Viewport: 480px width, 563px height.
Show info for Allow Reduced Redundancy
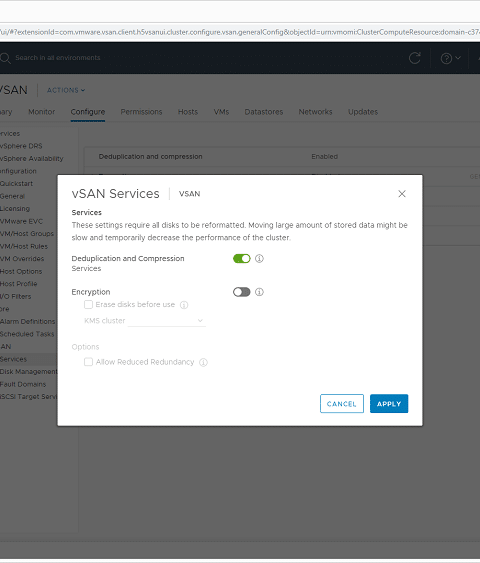click(x=203, y=362)
